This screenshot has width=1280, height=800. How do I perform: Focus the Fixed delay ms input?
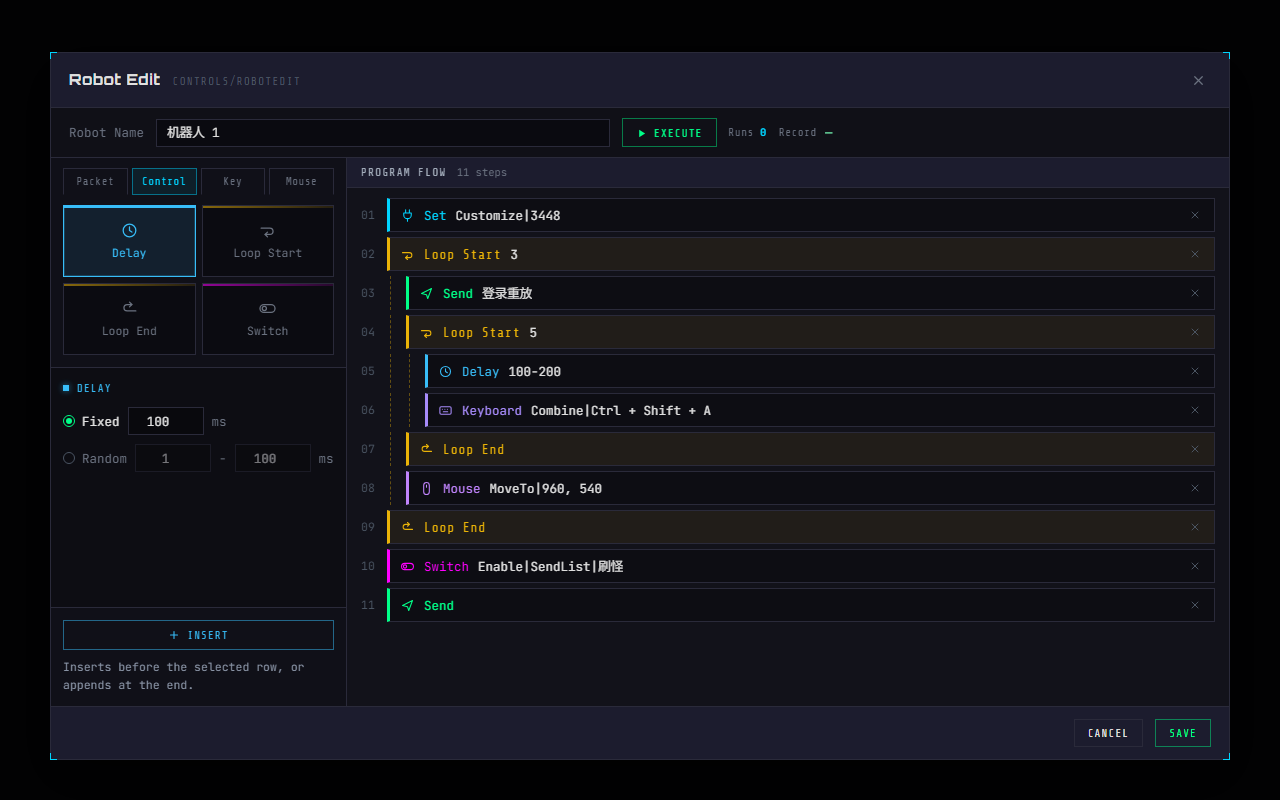point(166,421)
